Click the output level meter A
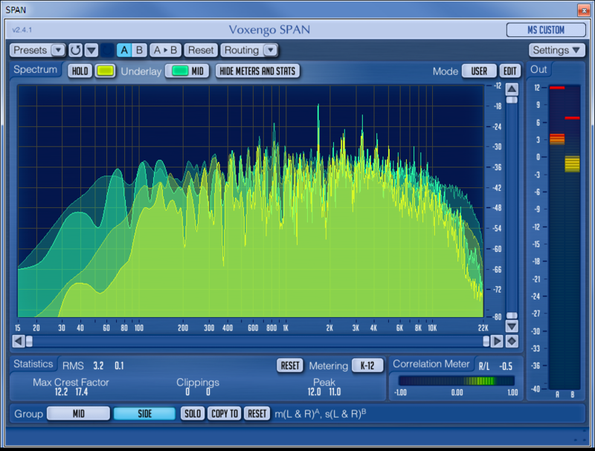Viewport: 595px width, 451px height. coord(557,237)
